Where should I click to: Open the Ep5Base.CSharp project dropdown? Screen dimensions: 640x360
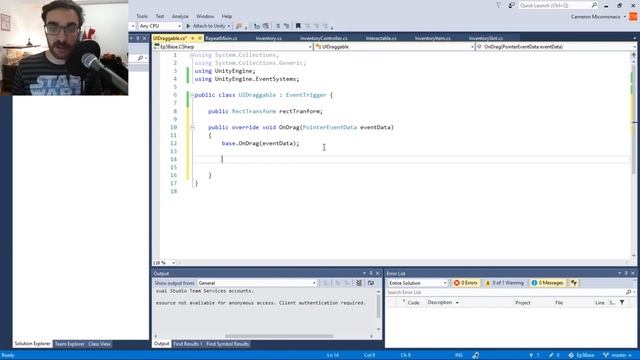[233, 47]
